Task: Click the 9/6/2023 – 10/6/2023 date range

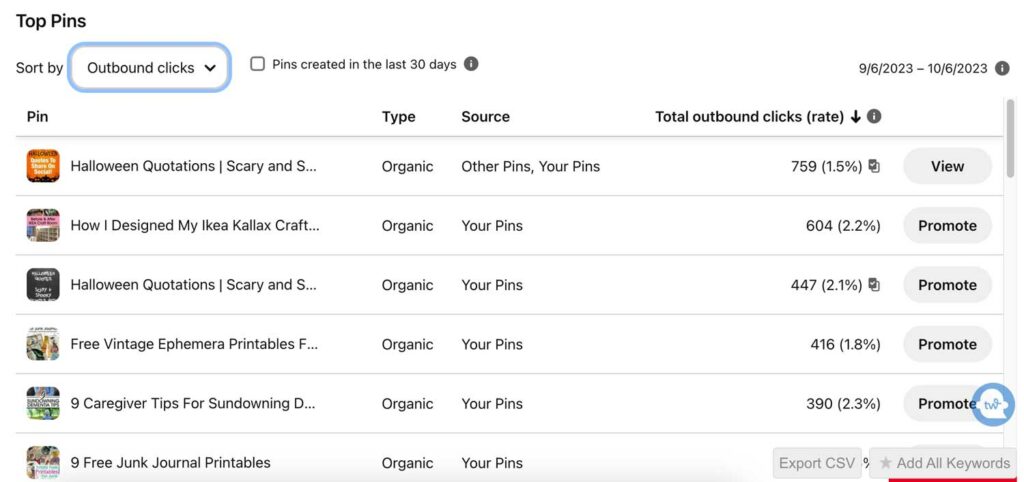Action: tap(923, 69)
